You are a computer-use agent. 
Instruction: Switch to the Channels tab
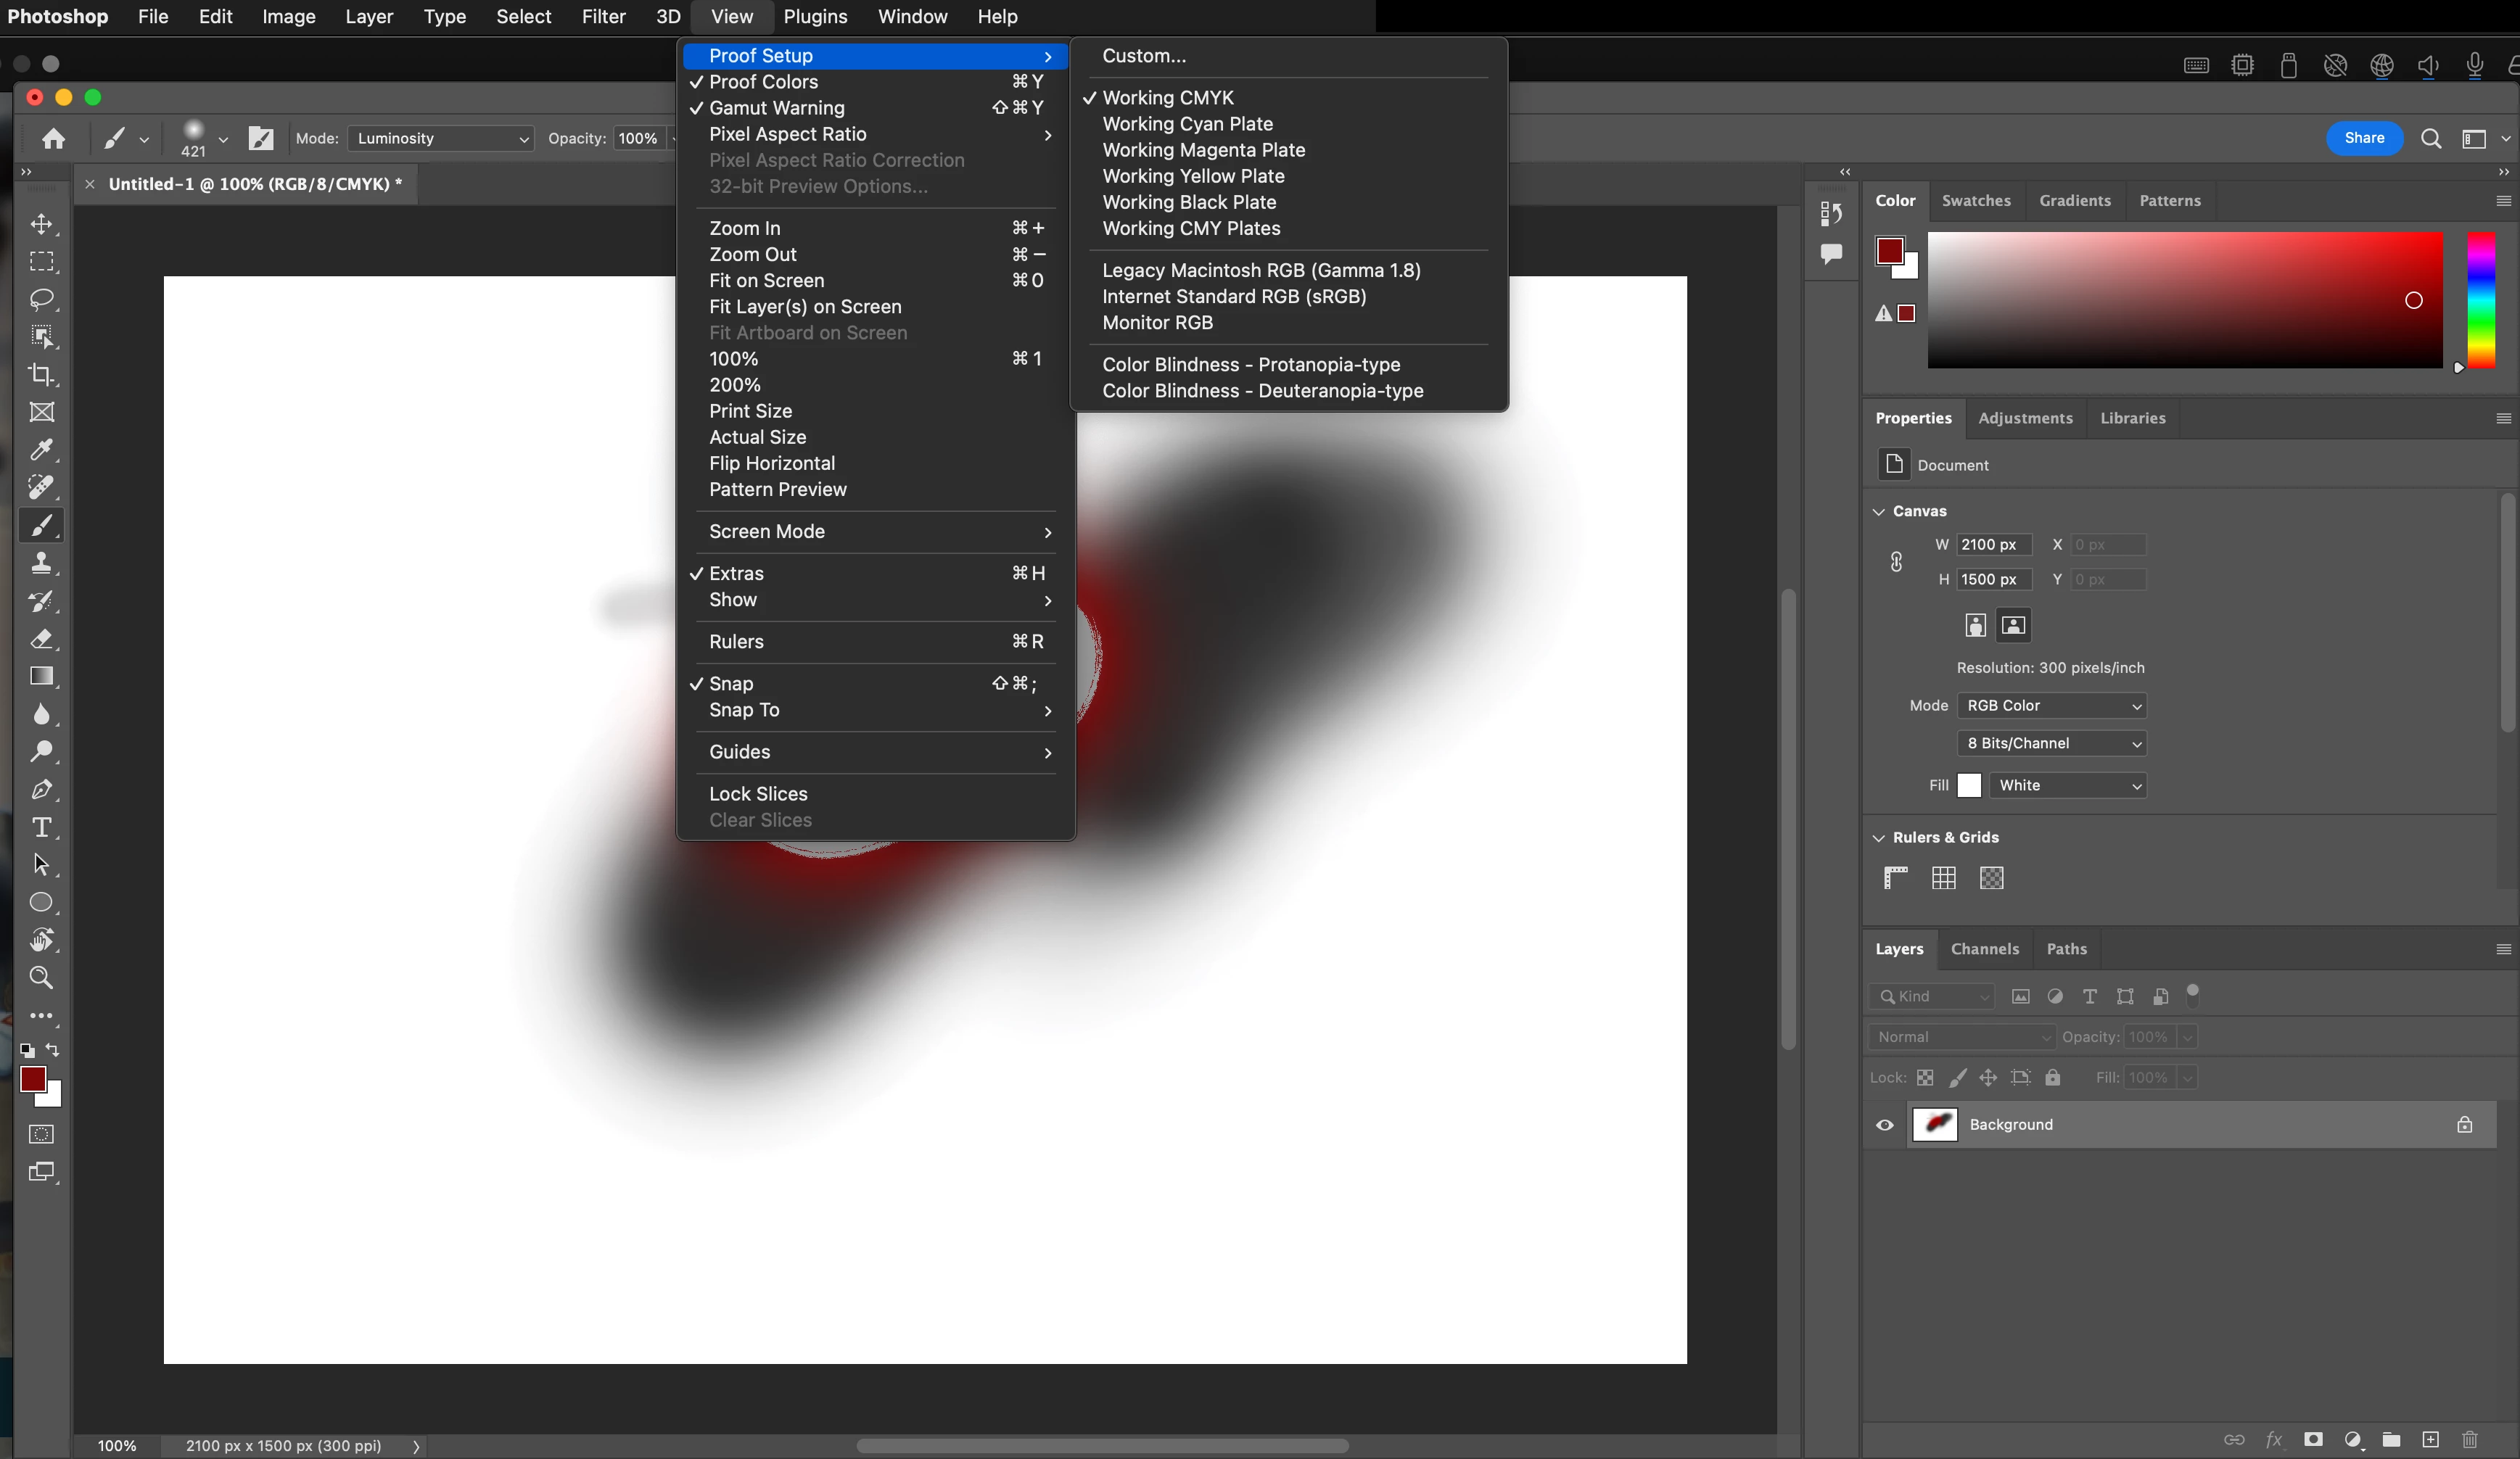pos(1984,949)
